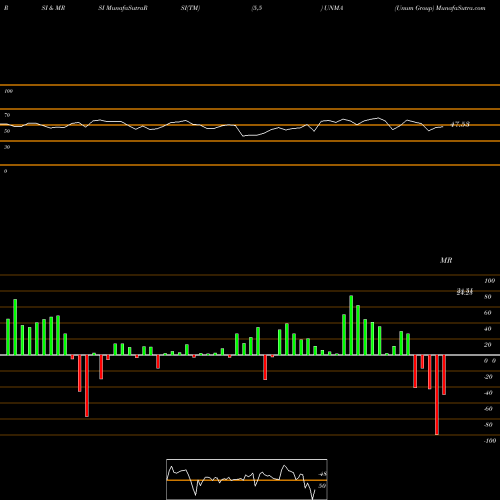
Task: Click the MR axis label 100
Action: pos(489,281)
